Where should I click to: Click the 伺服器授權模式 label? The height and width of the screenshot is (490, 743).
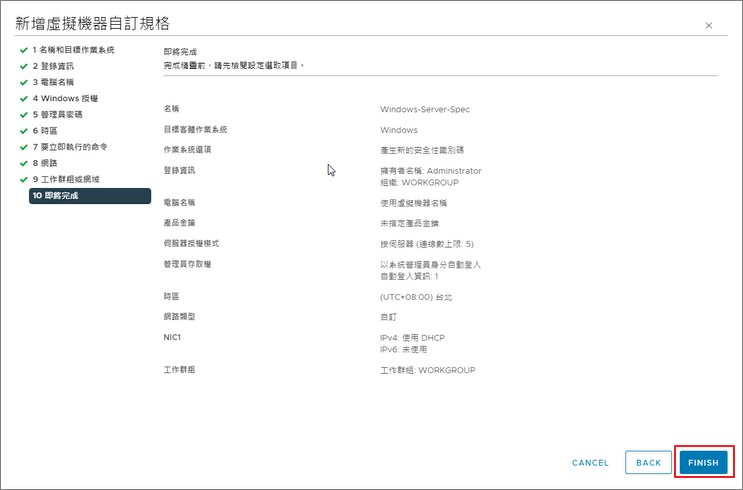[x=191, y=244]
